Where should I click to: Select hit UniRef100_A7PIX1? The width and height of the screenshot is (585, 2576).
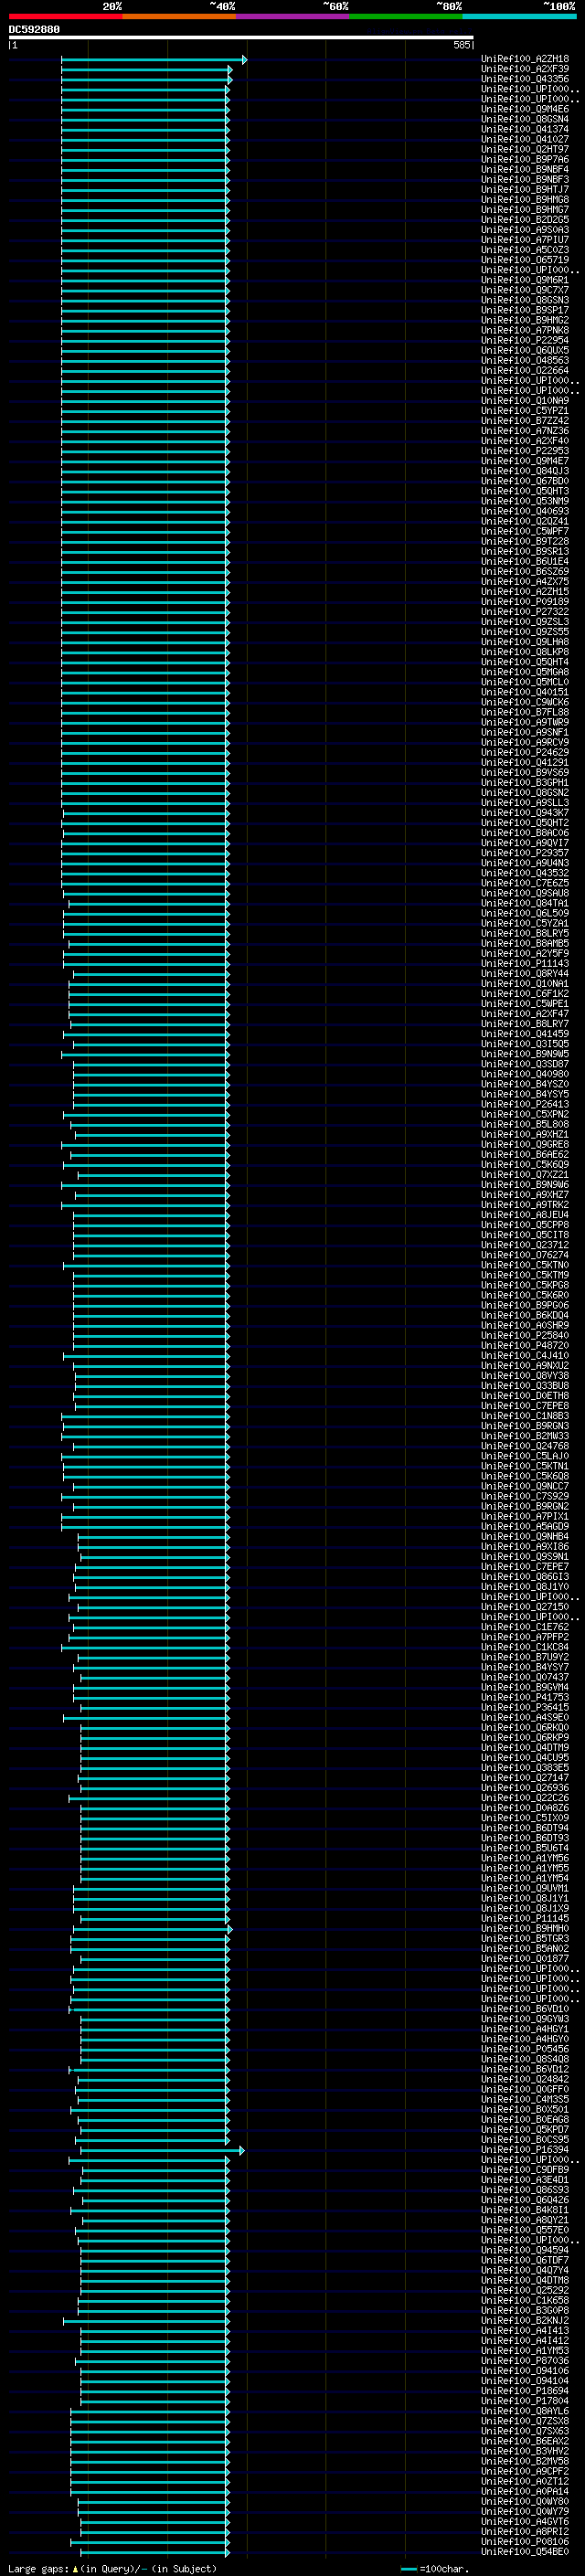tap(525, 1517)
